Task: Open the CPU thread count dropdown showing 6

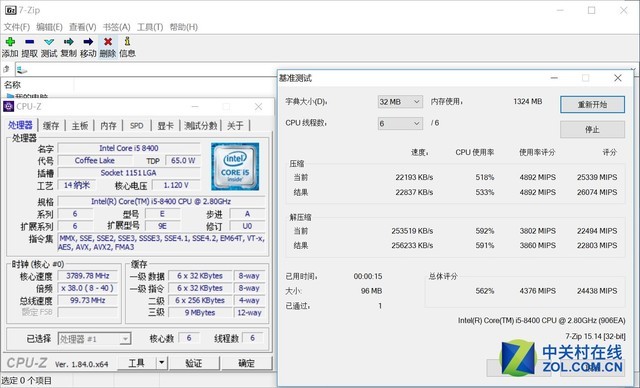Action: (400, 123)
